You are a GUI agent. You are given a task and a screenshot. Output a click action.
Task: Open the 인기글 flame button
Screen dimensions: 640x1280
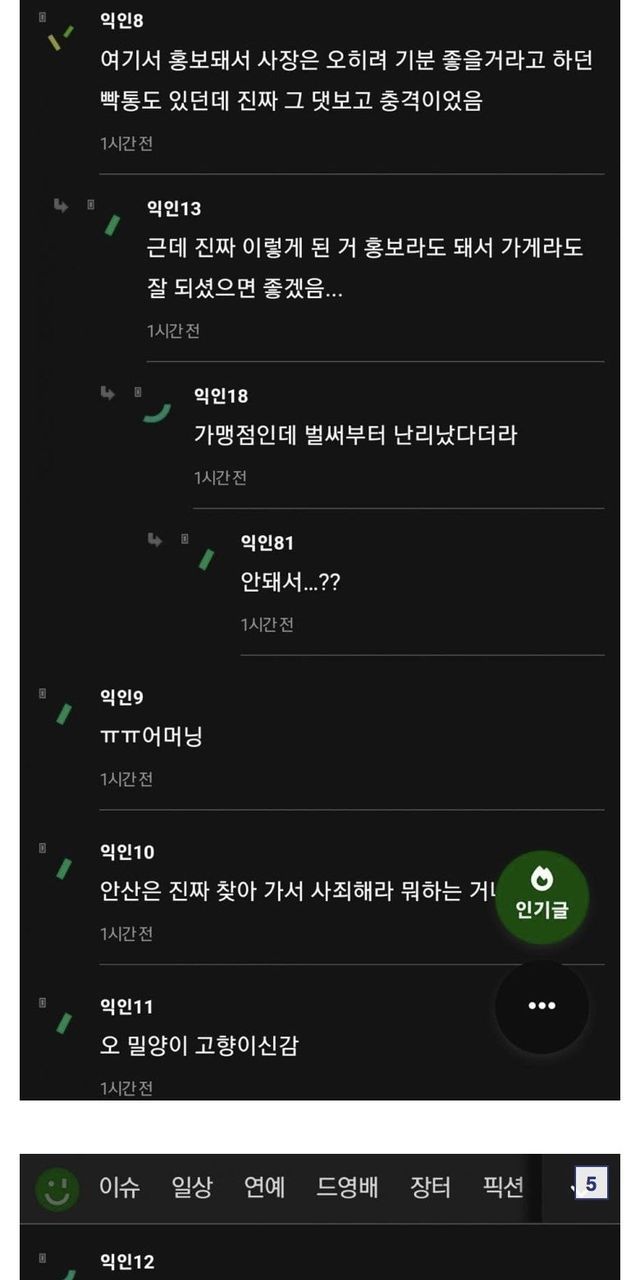pos(542,897)
